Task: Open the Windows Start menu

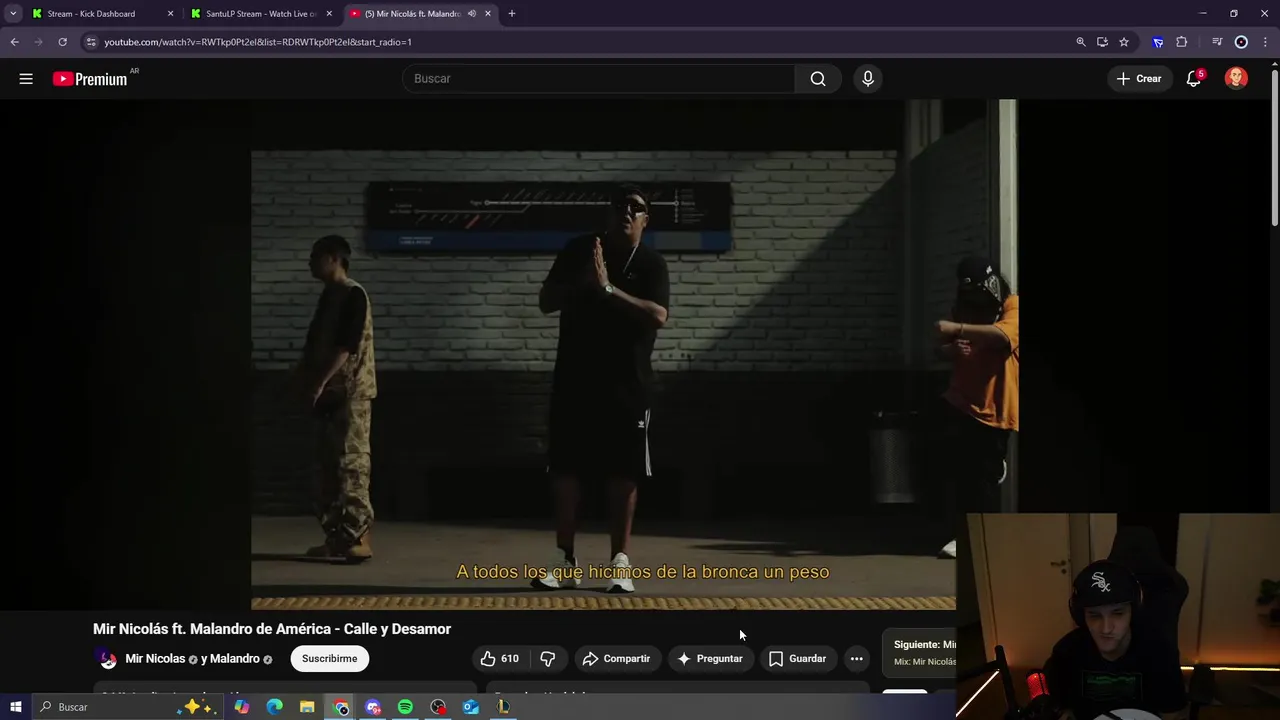Action: click(15, 707)
